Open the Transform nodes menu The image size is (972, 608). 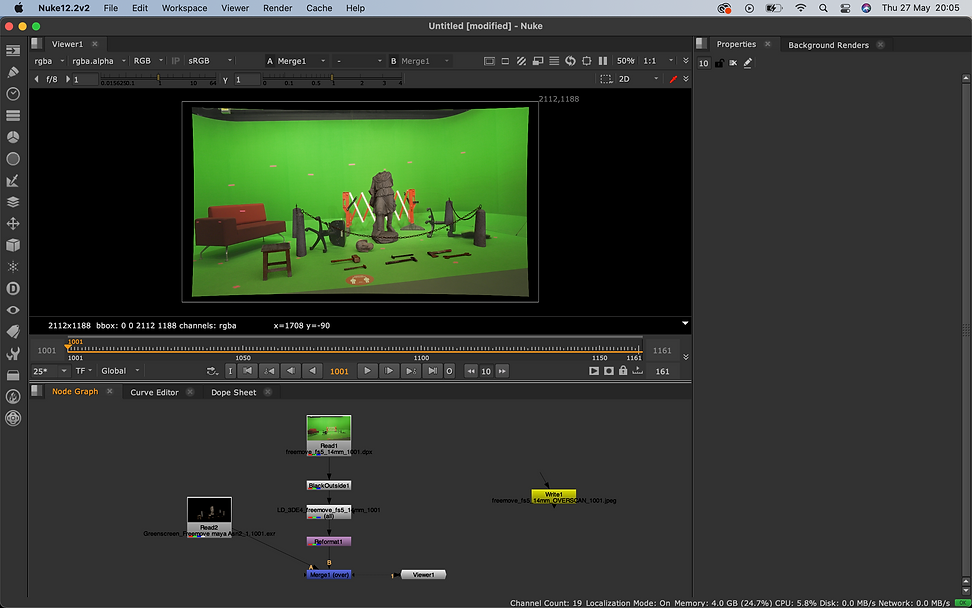pyautogui.click(x=12, y=223)
